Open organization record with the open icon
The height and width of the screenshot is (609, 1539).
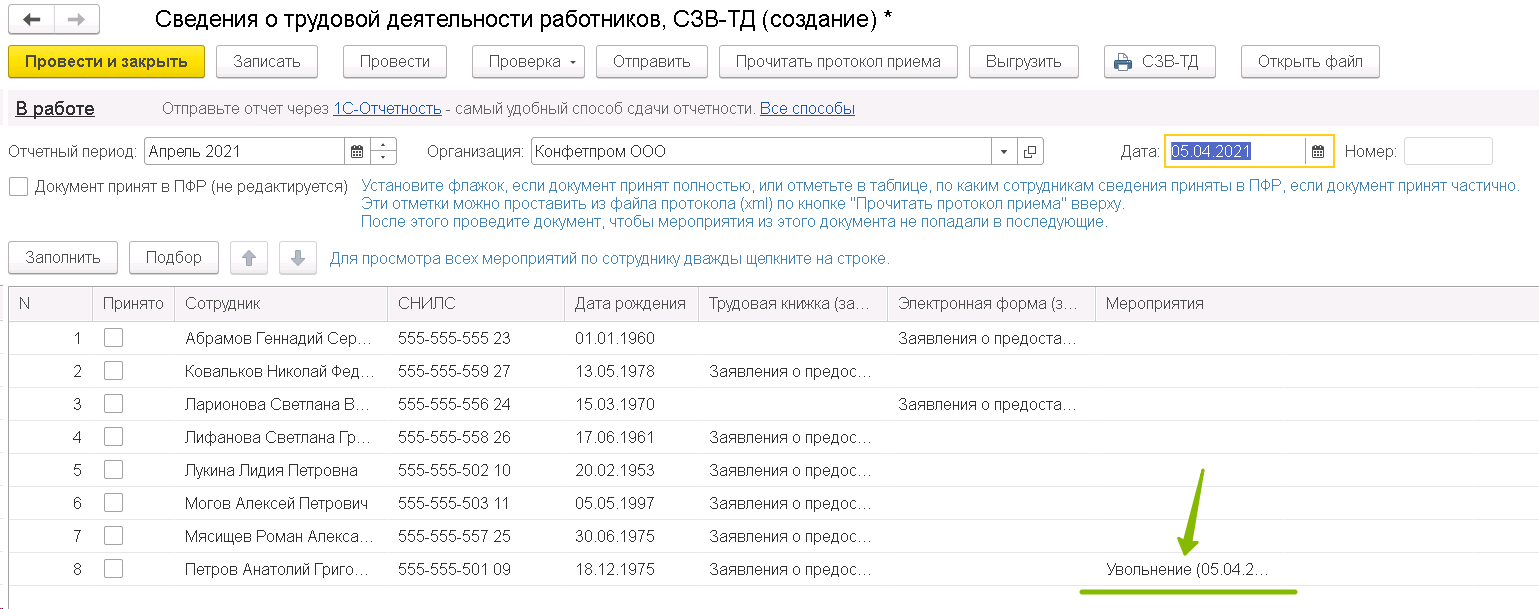pos(1029,152)
